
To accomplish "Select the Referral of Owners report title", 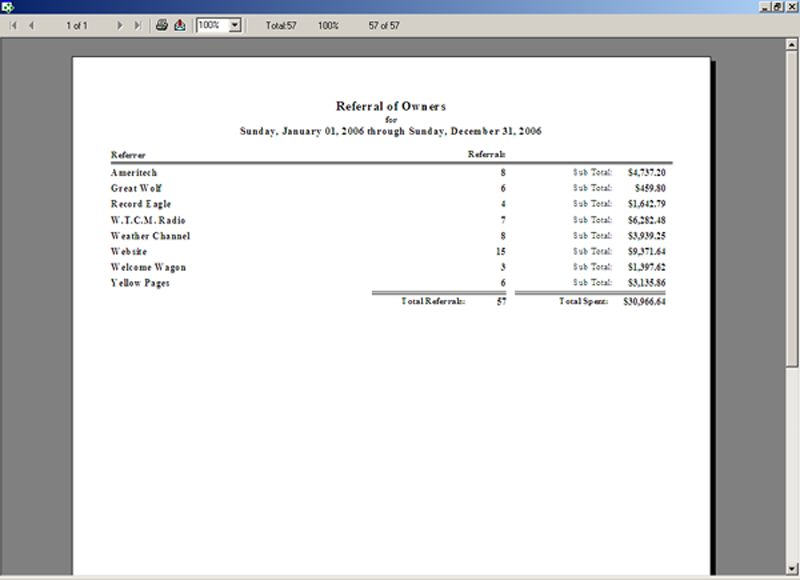I will tap(390, 105).
